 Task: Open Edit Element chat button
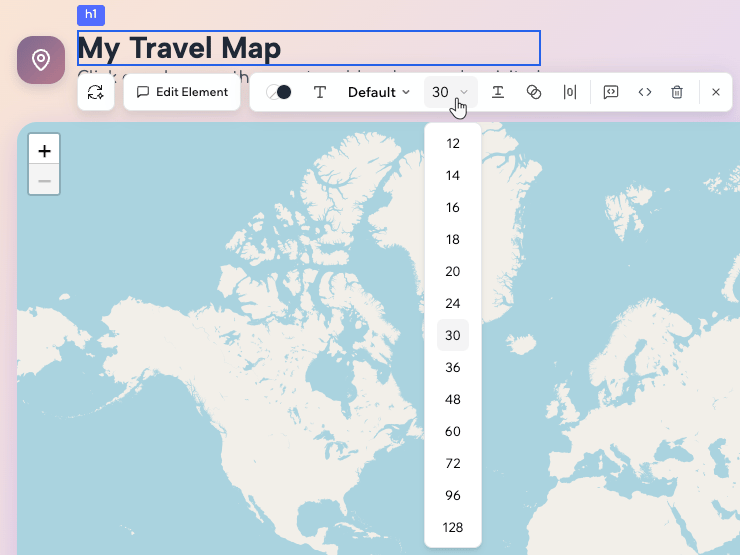coord(182,92)
